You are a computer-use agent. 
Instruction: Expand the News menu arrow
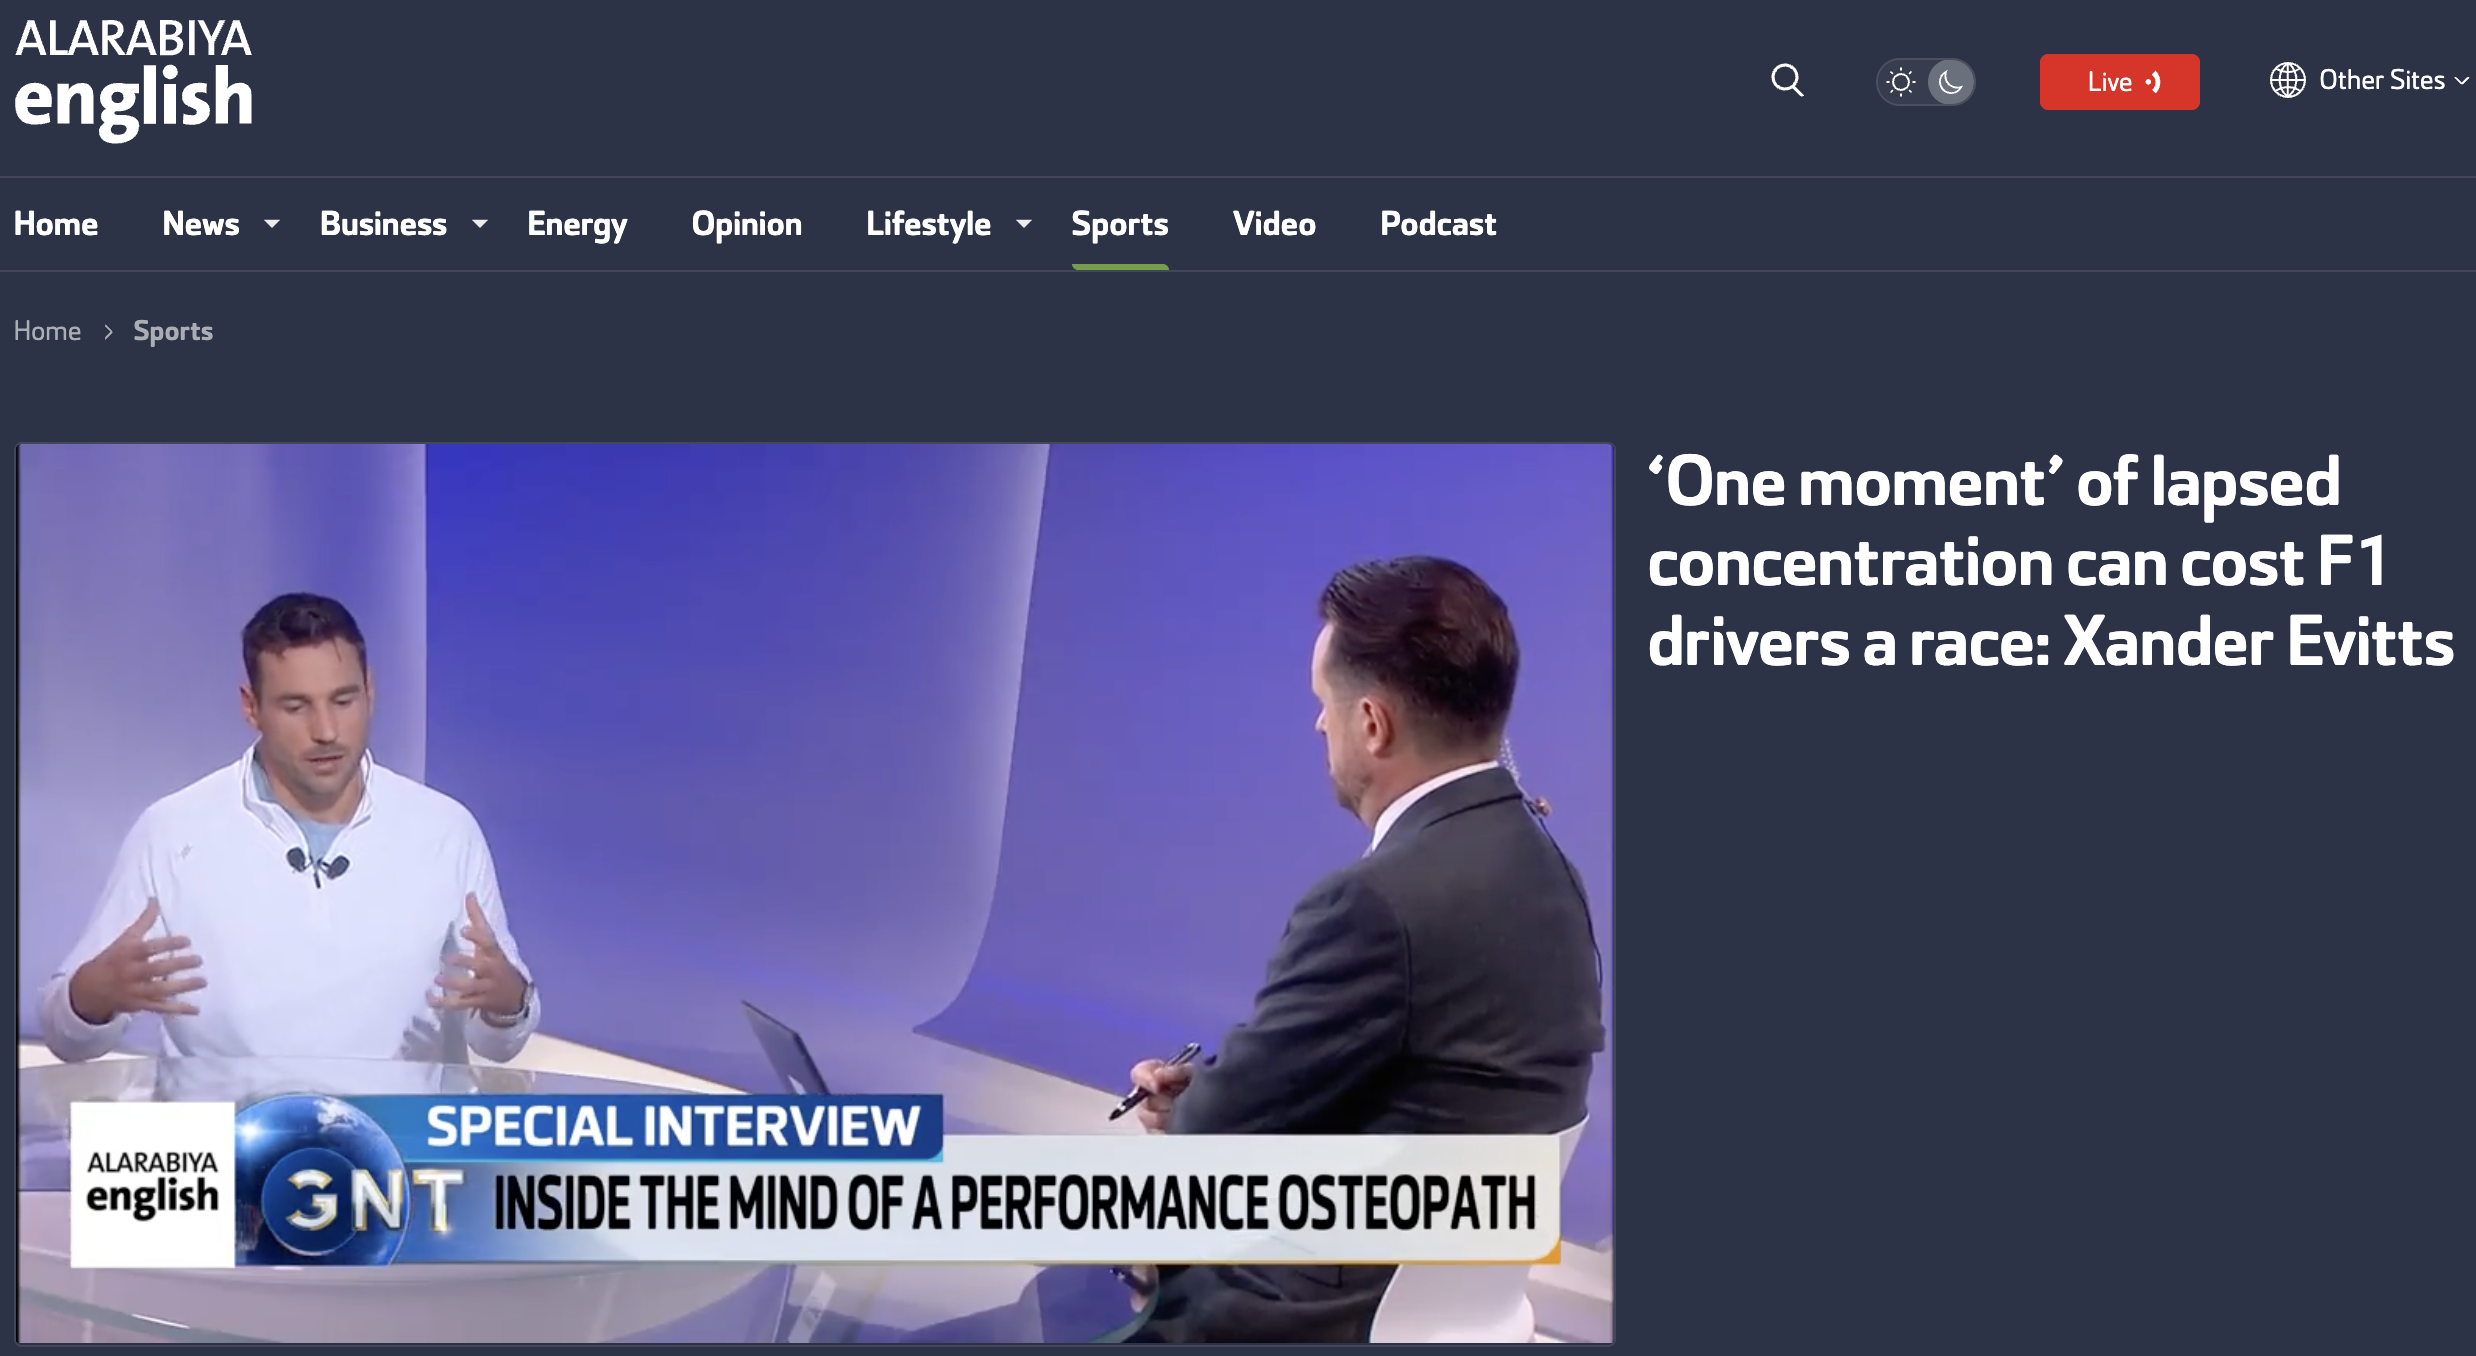pyautogui.click(x=271, y=224)
